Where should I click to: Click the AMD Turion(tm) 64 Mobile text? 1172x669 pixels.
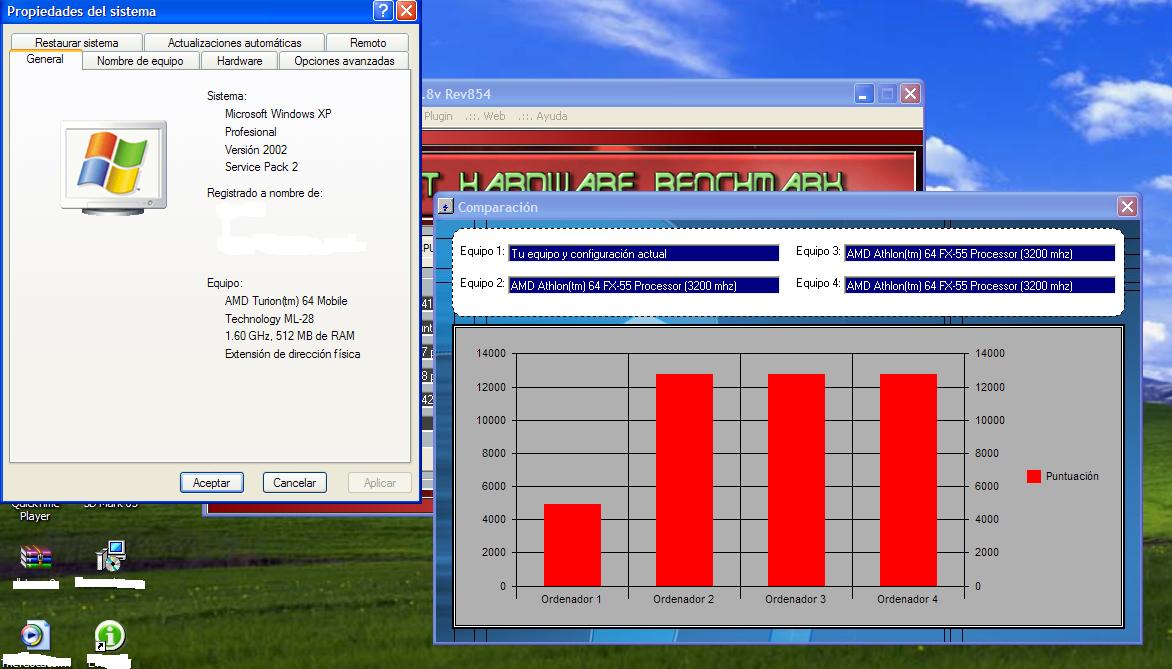(x=286, y=300)
